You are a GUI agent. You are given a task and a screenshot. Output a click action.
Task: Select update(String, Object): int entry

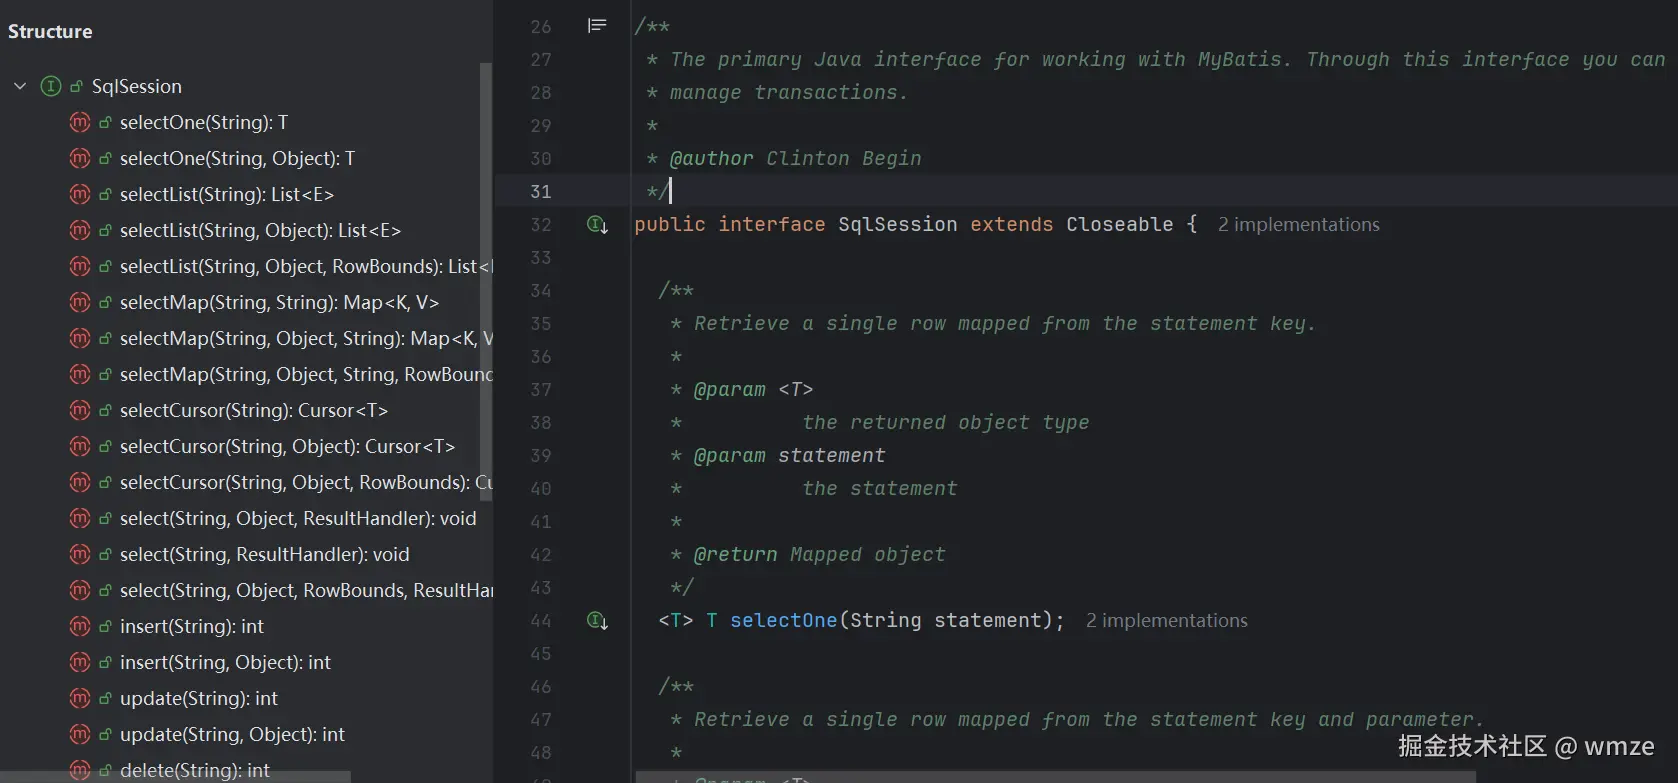232,734
